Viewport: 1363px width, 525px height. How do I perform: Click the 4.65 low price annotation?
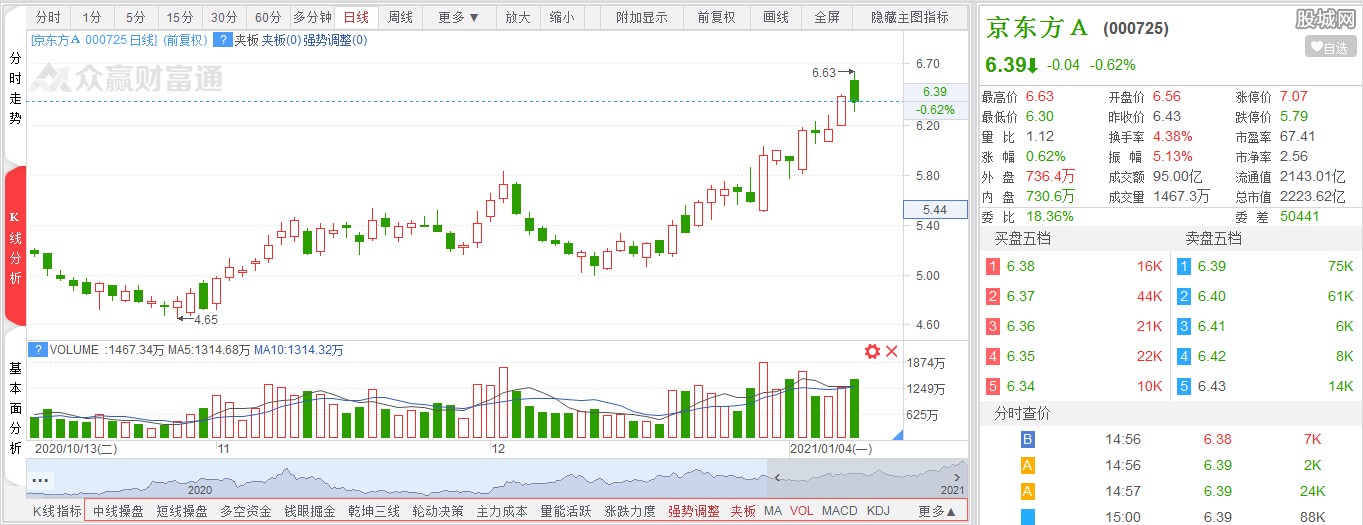206,320
